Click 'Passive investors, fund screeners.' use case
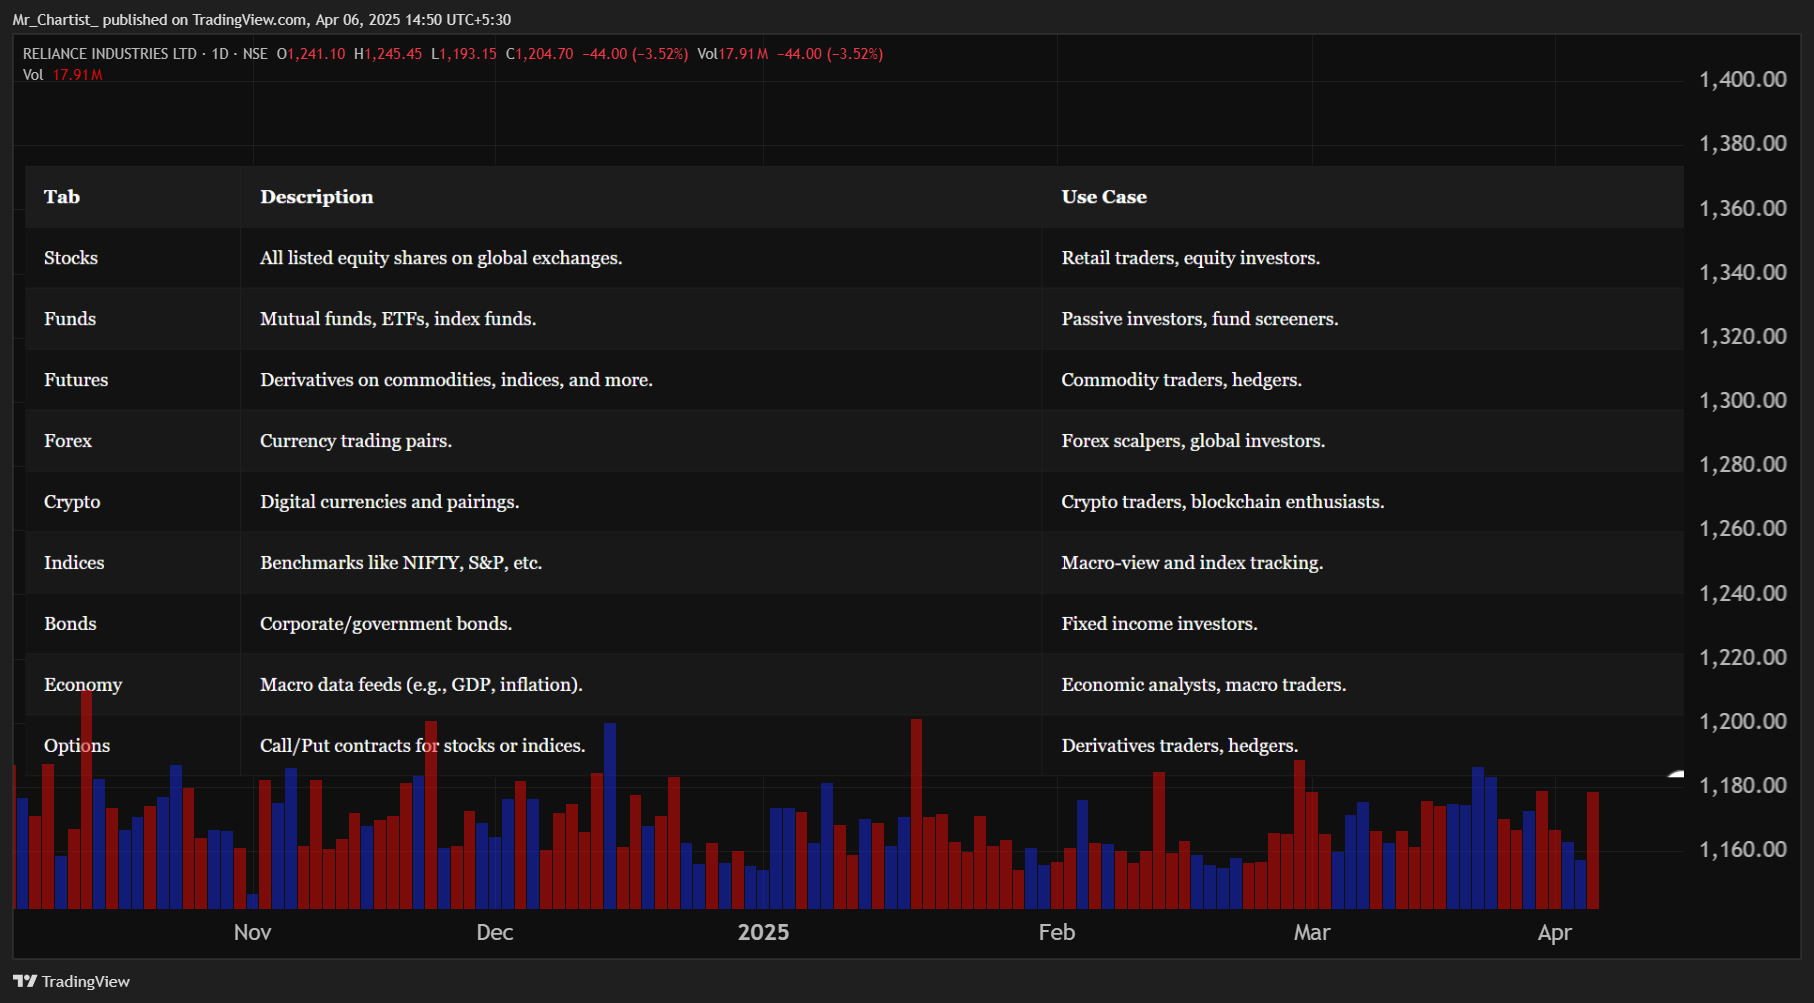1814x1003 pixels. [x=1200, y=319]
